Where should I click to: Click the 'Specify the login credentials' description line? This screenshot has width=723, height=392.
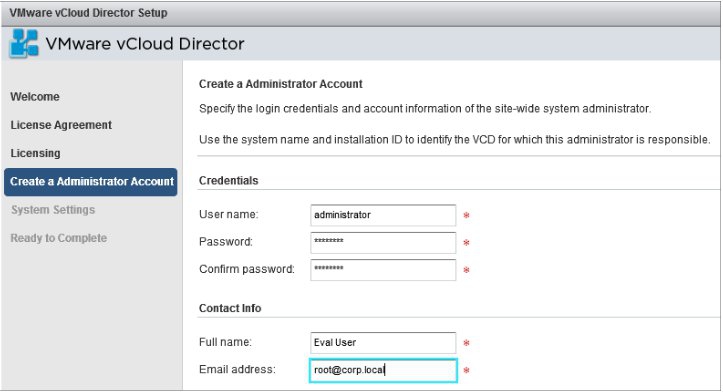click(425, 109)
